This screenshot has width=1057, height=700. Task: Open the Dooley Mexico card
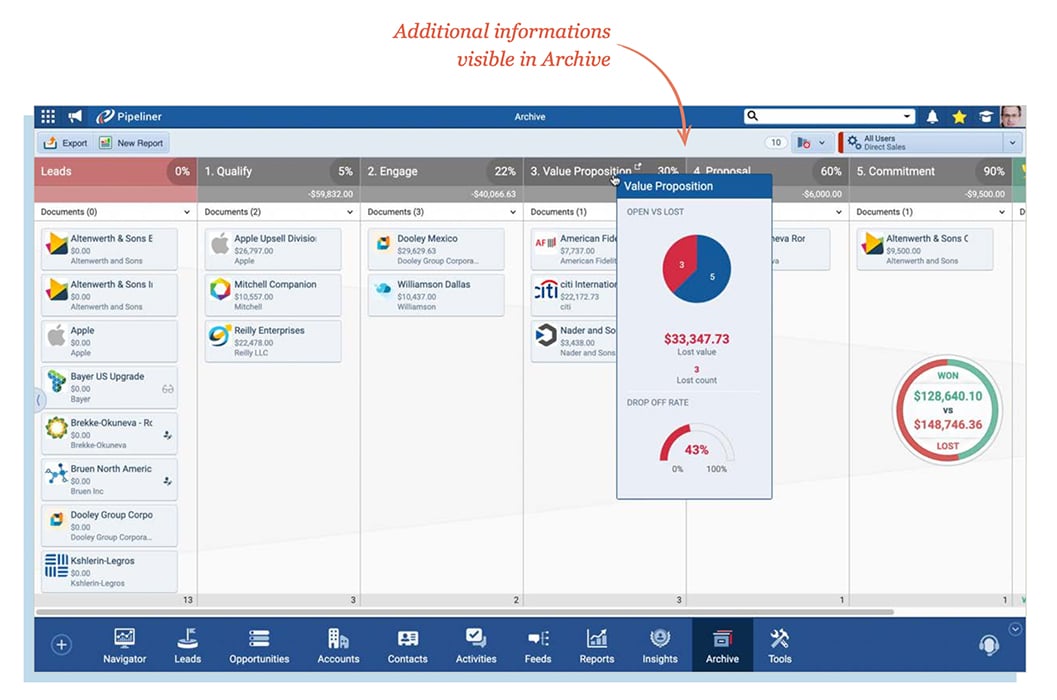point(436,249)
